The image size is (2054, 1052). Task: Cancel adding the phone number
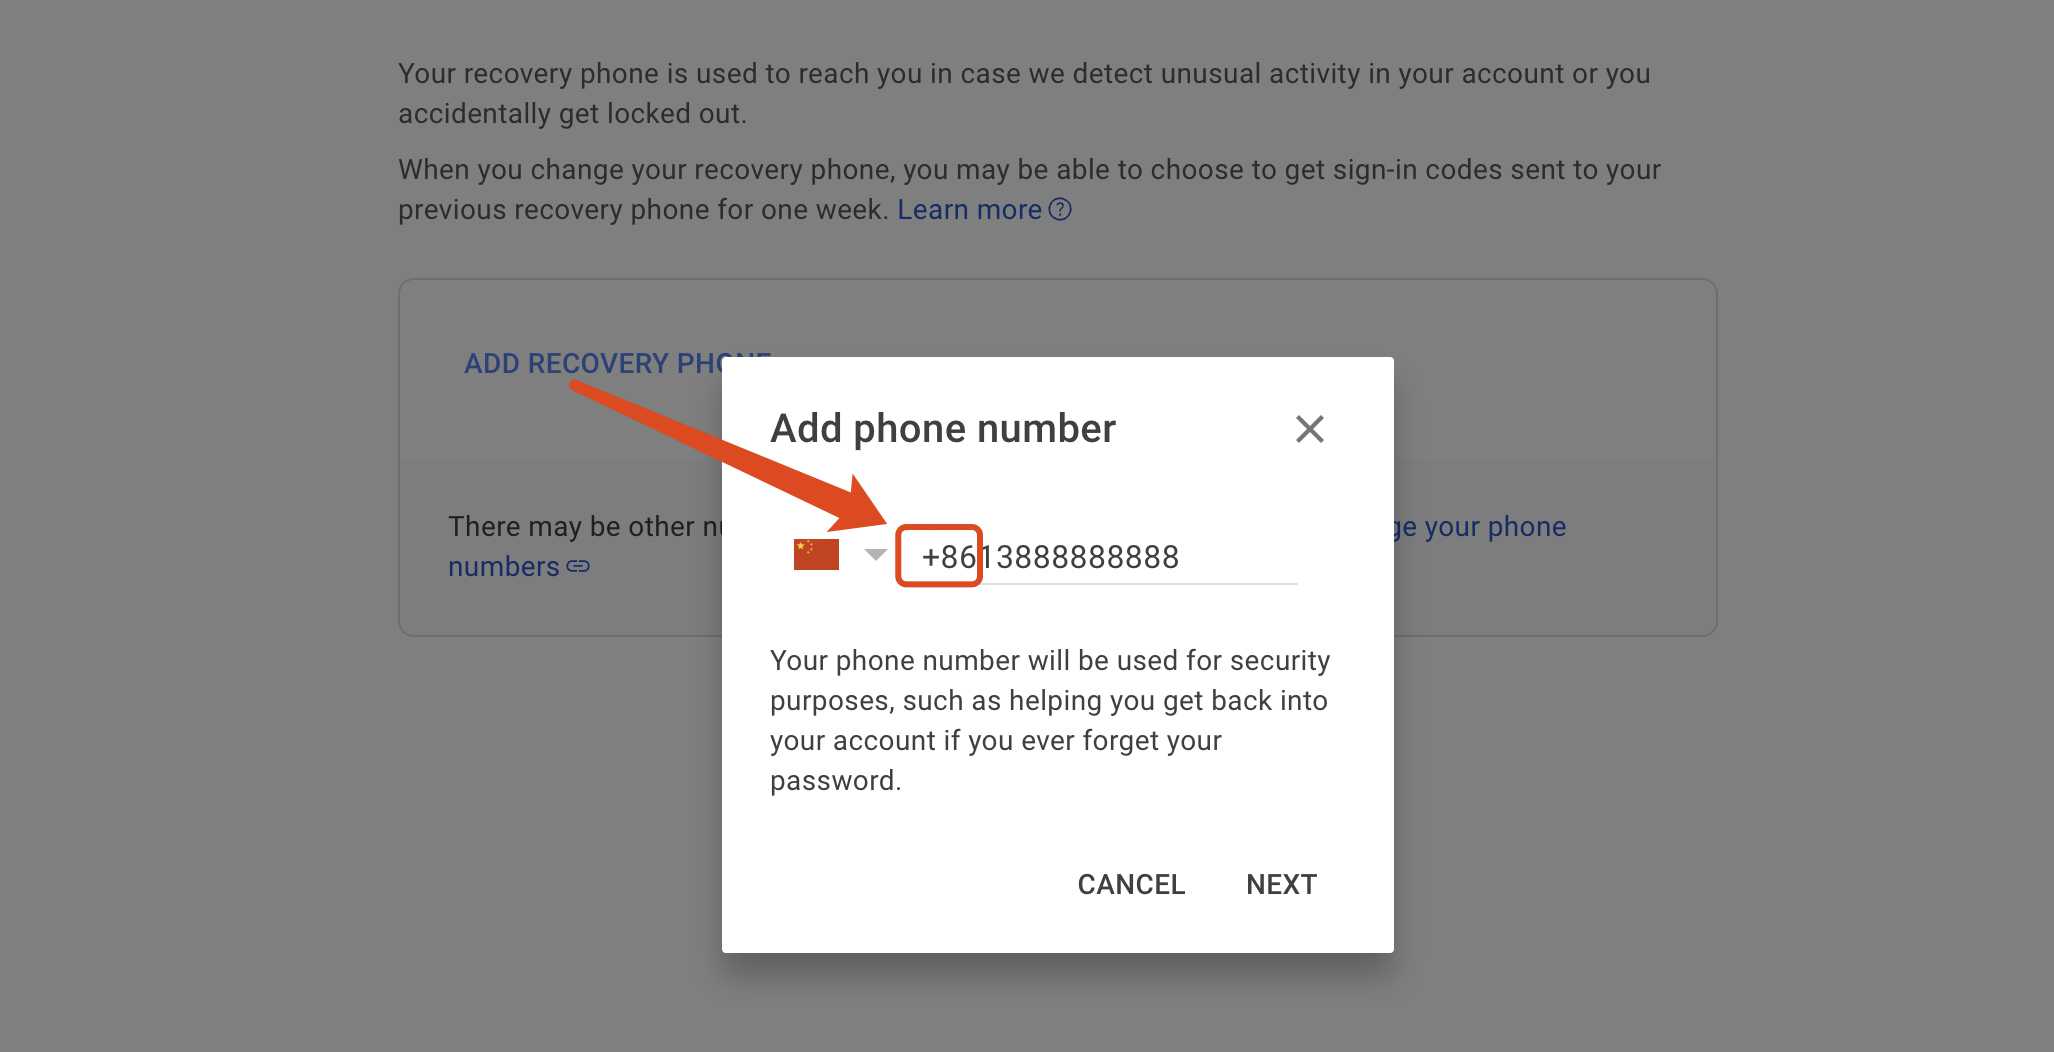(x=1131, y=884)
